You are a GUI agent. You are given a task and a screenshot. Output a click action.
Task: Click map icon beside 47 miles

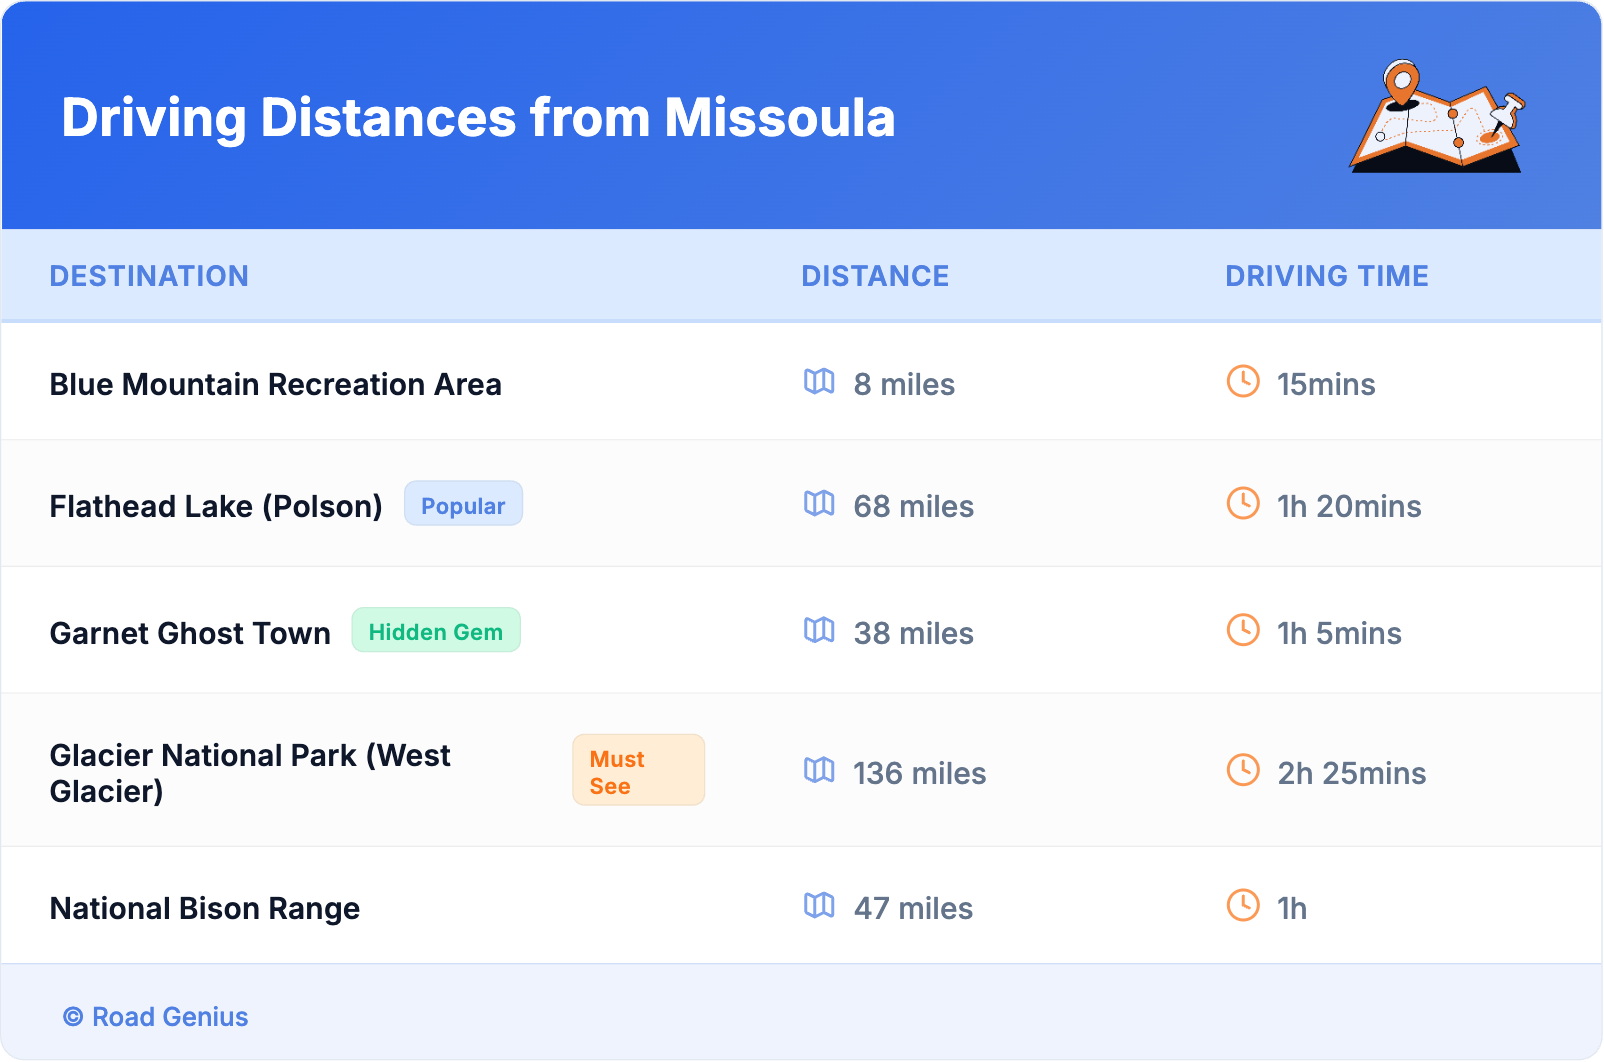pos(819,905)
